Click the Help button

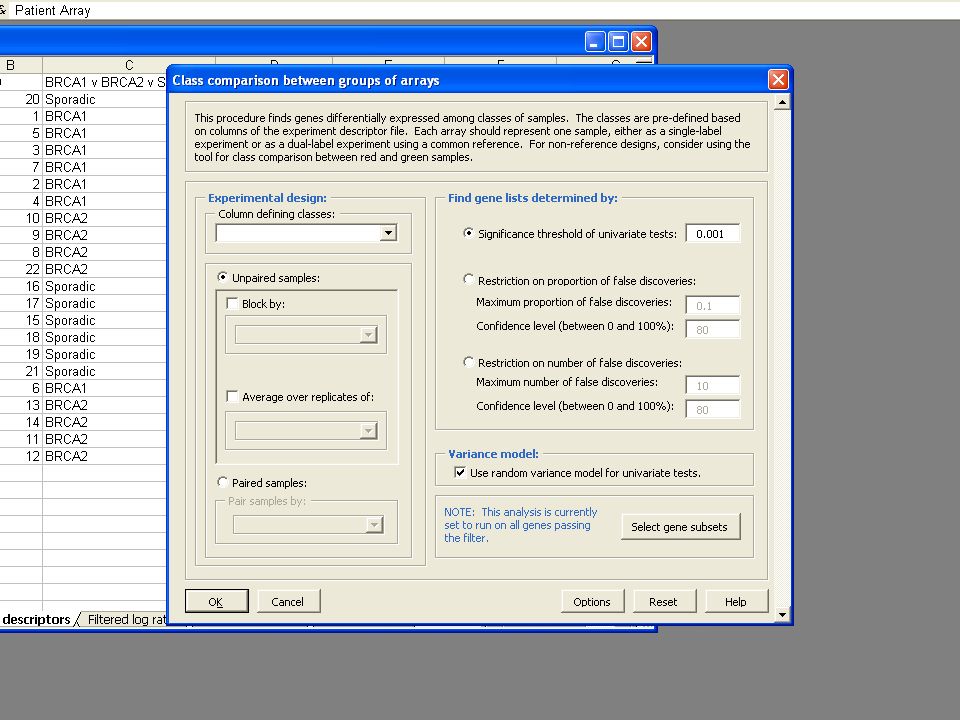click(736, 601)
